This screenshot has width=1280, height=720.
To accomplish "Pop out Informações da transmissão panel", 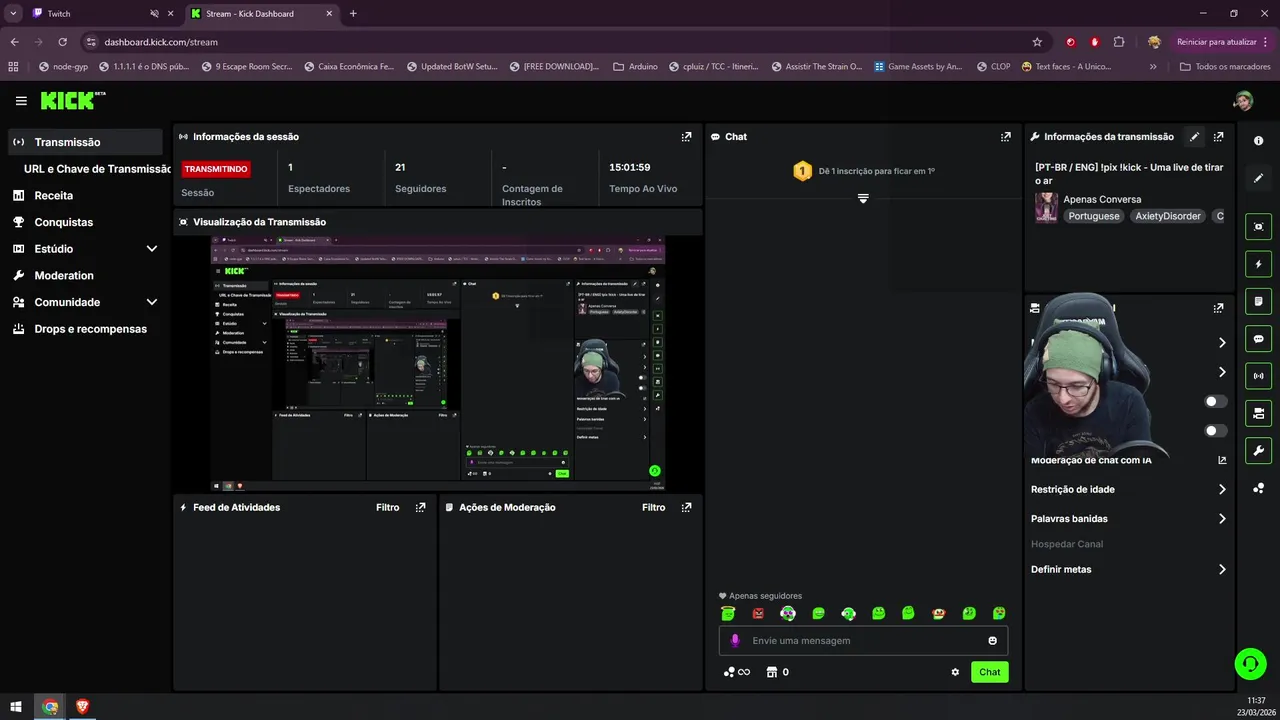I will tap(1218, 137).
